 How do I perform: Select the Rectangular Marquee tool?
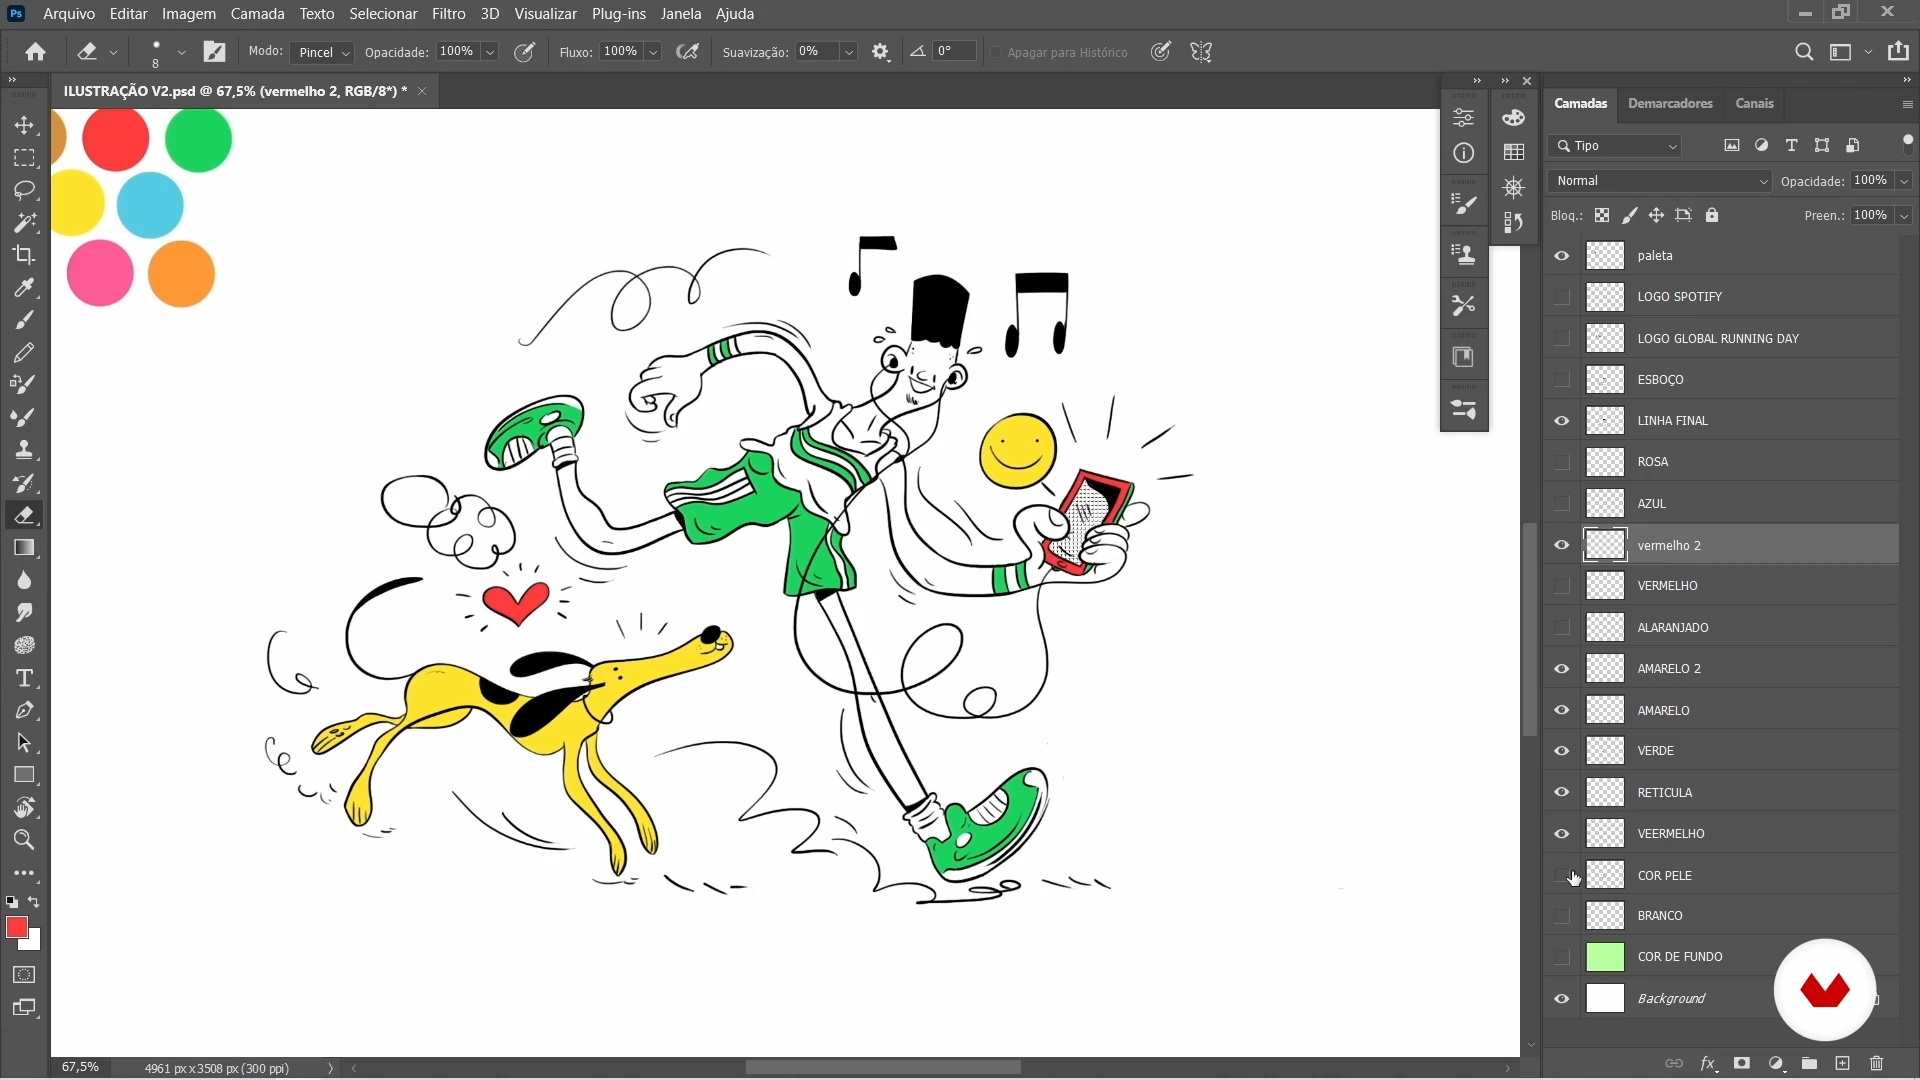[24, 158]
